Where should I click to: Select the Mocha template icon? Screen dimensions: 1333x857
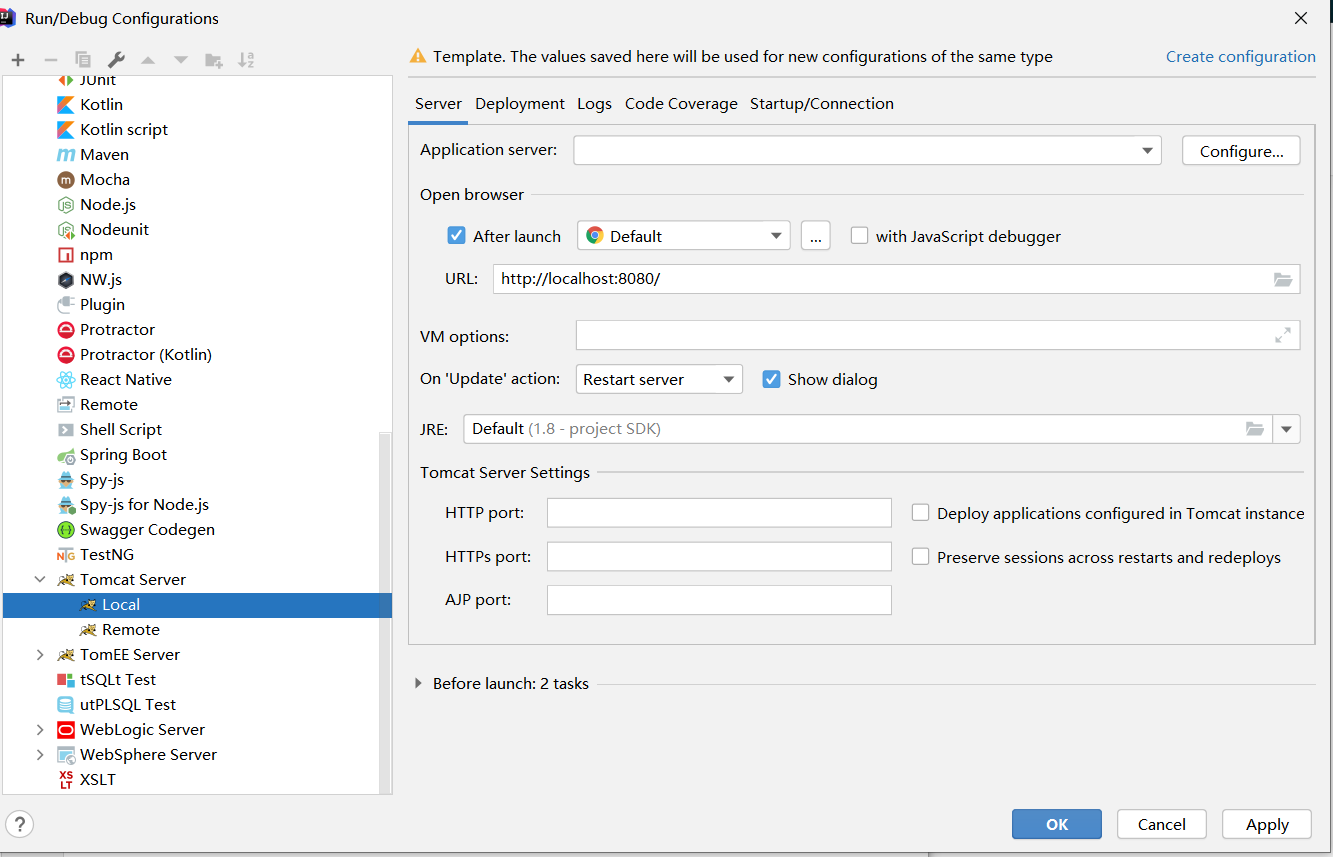pyautogui.click(x=66, y=179)
